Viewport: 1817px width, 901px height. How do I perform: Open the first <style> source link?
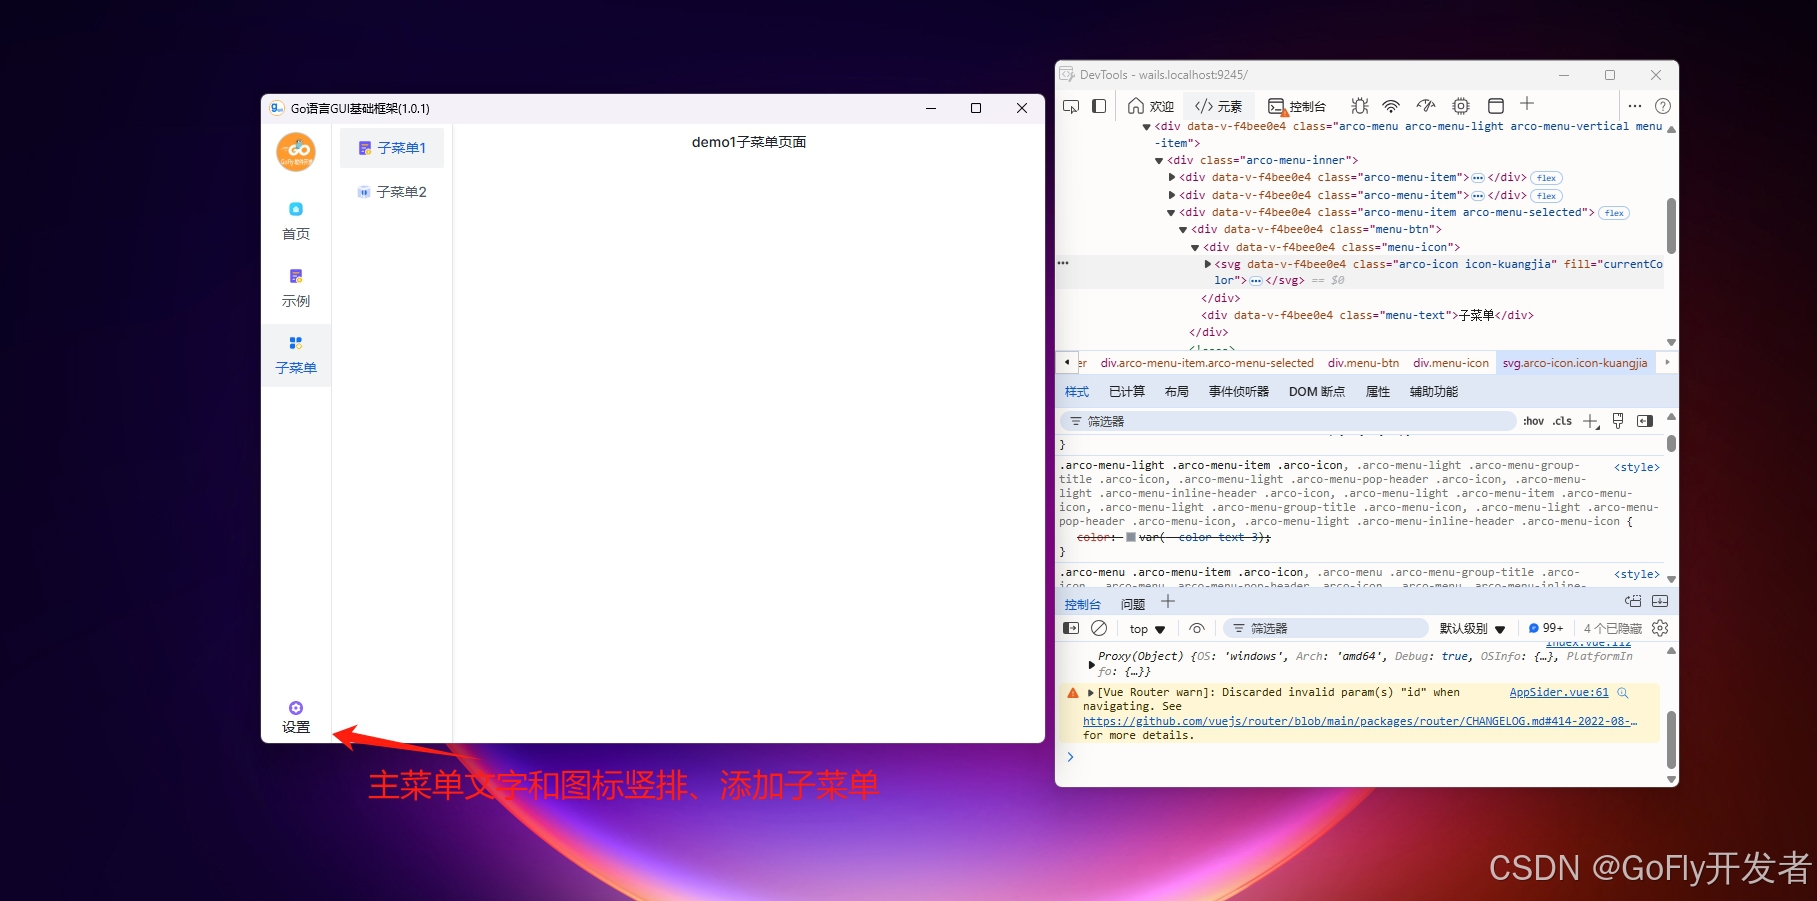1637,467
